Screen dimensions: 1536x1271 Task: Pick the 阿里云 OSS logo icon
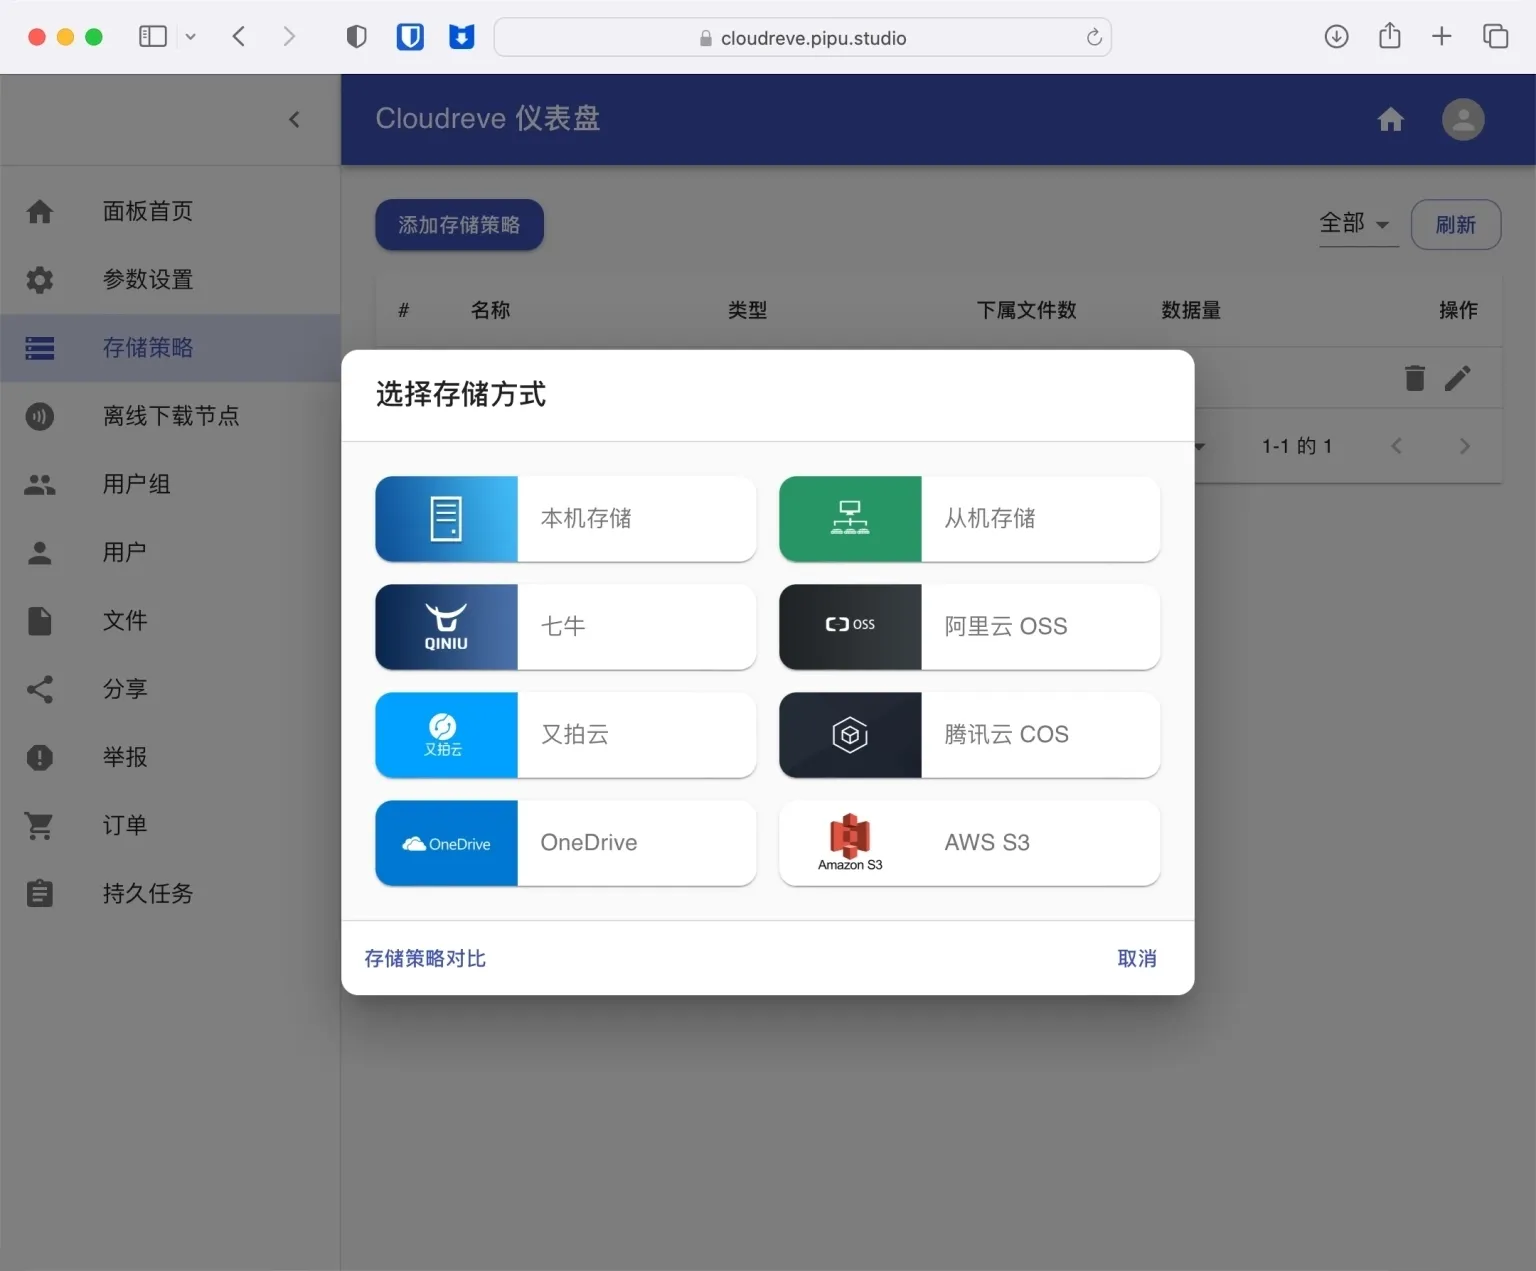[850, 627]
